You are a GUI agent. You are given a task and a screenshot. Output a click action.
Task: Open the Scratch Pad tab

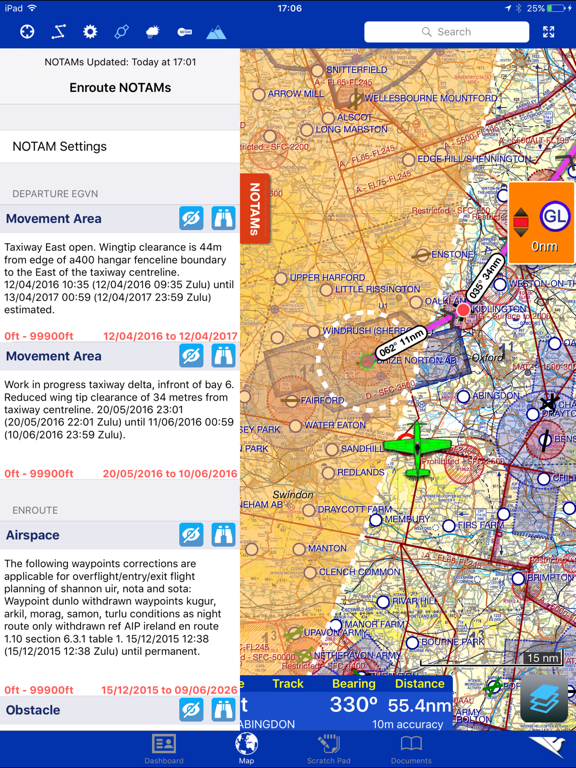point(329,749)
